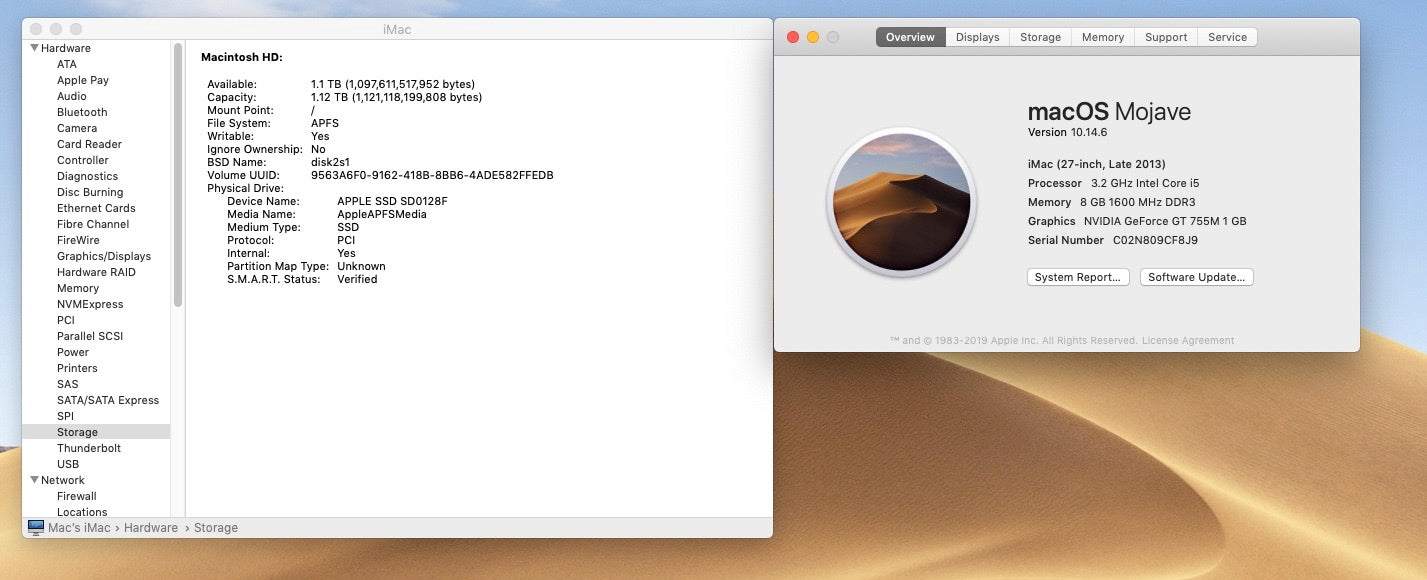1427x580 pixels.
Task: Click the iMac computer icon in path bar
Action: click(x=36, y=527)
